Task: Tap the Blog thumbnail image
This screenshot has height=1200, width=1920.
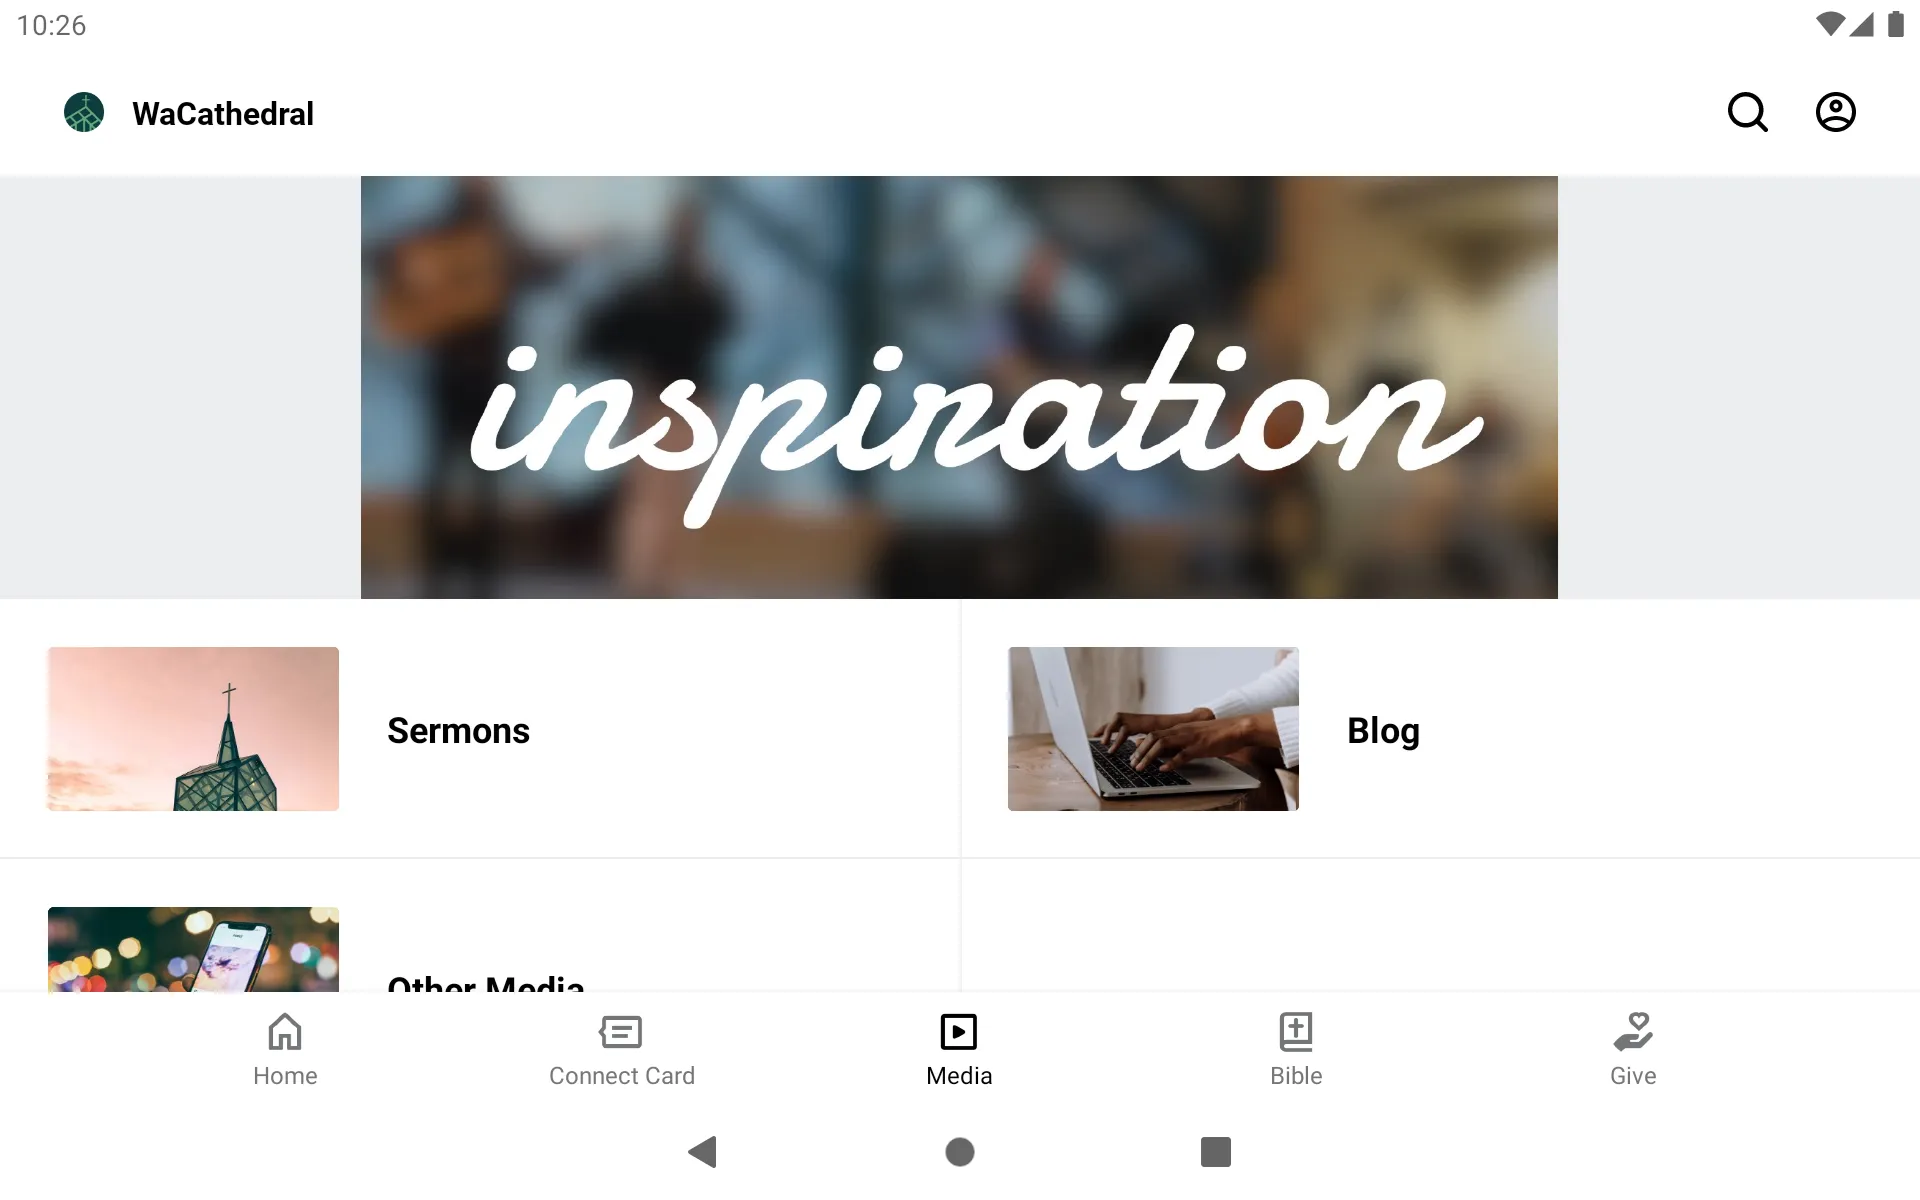Action: 1154,729
